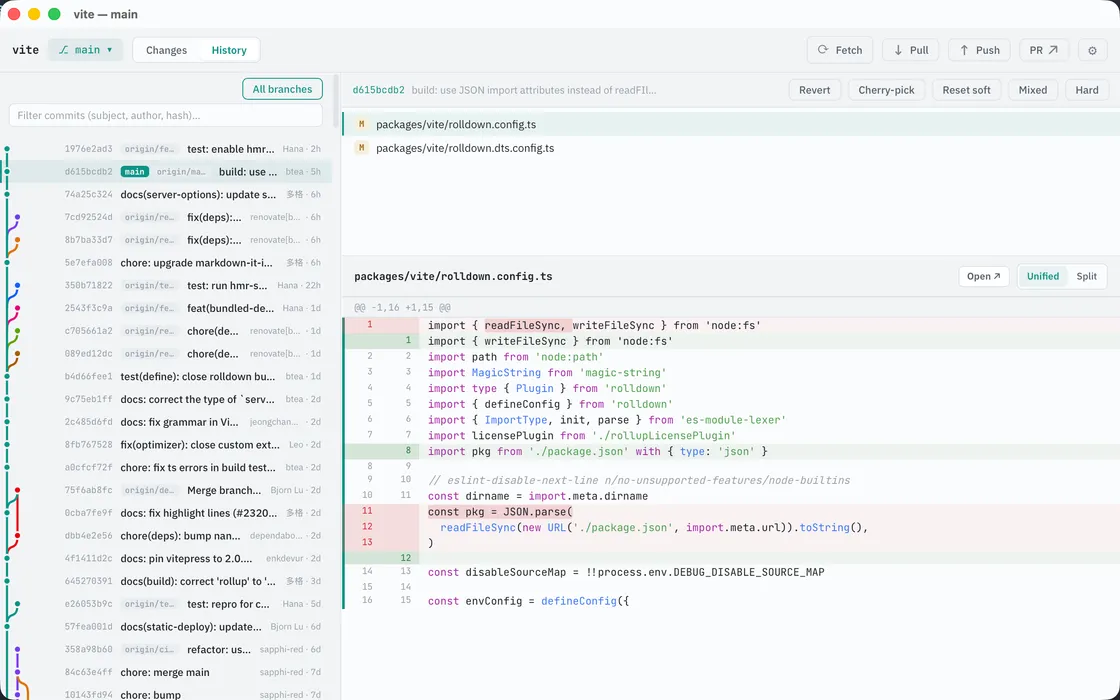Click origin/fe branch tag on commit 1976e2ad3
The height and width of the screenshot is (700, 1120).
pos(149,149)
